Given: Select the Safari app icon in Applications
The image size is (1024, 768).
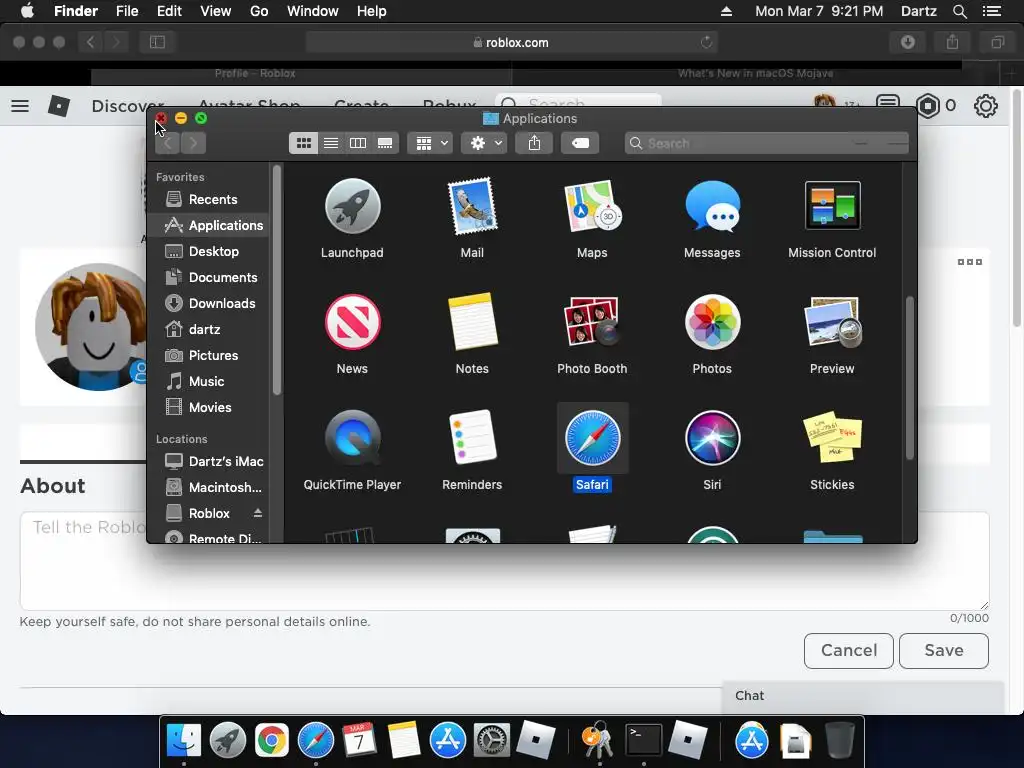Looking at the screenshot, I should point(592,438).
